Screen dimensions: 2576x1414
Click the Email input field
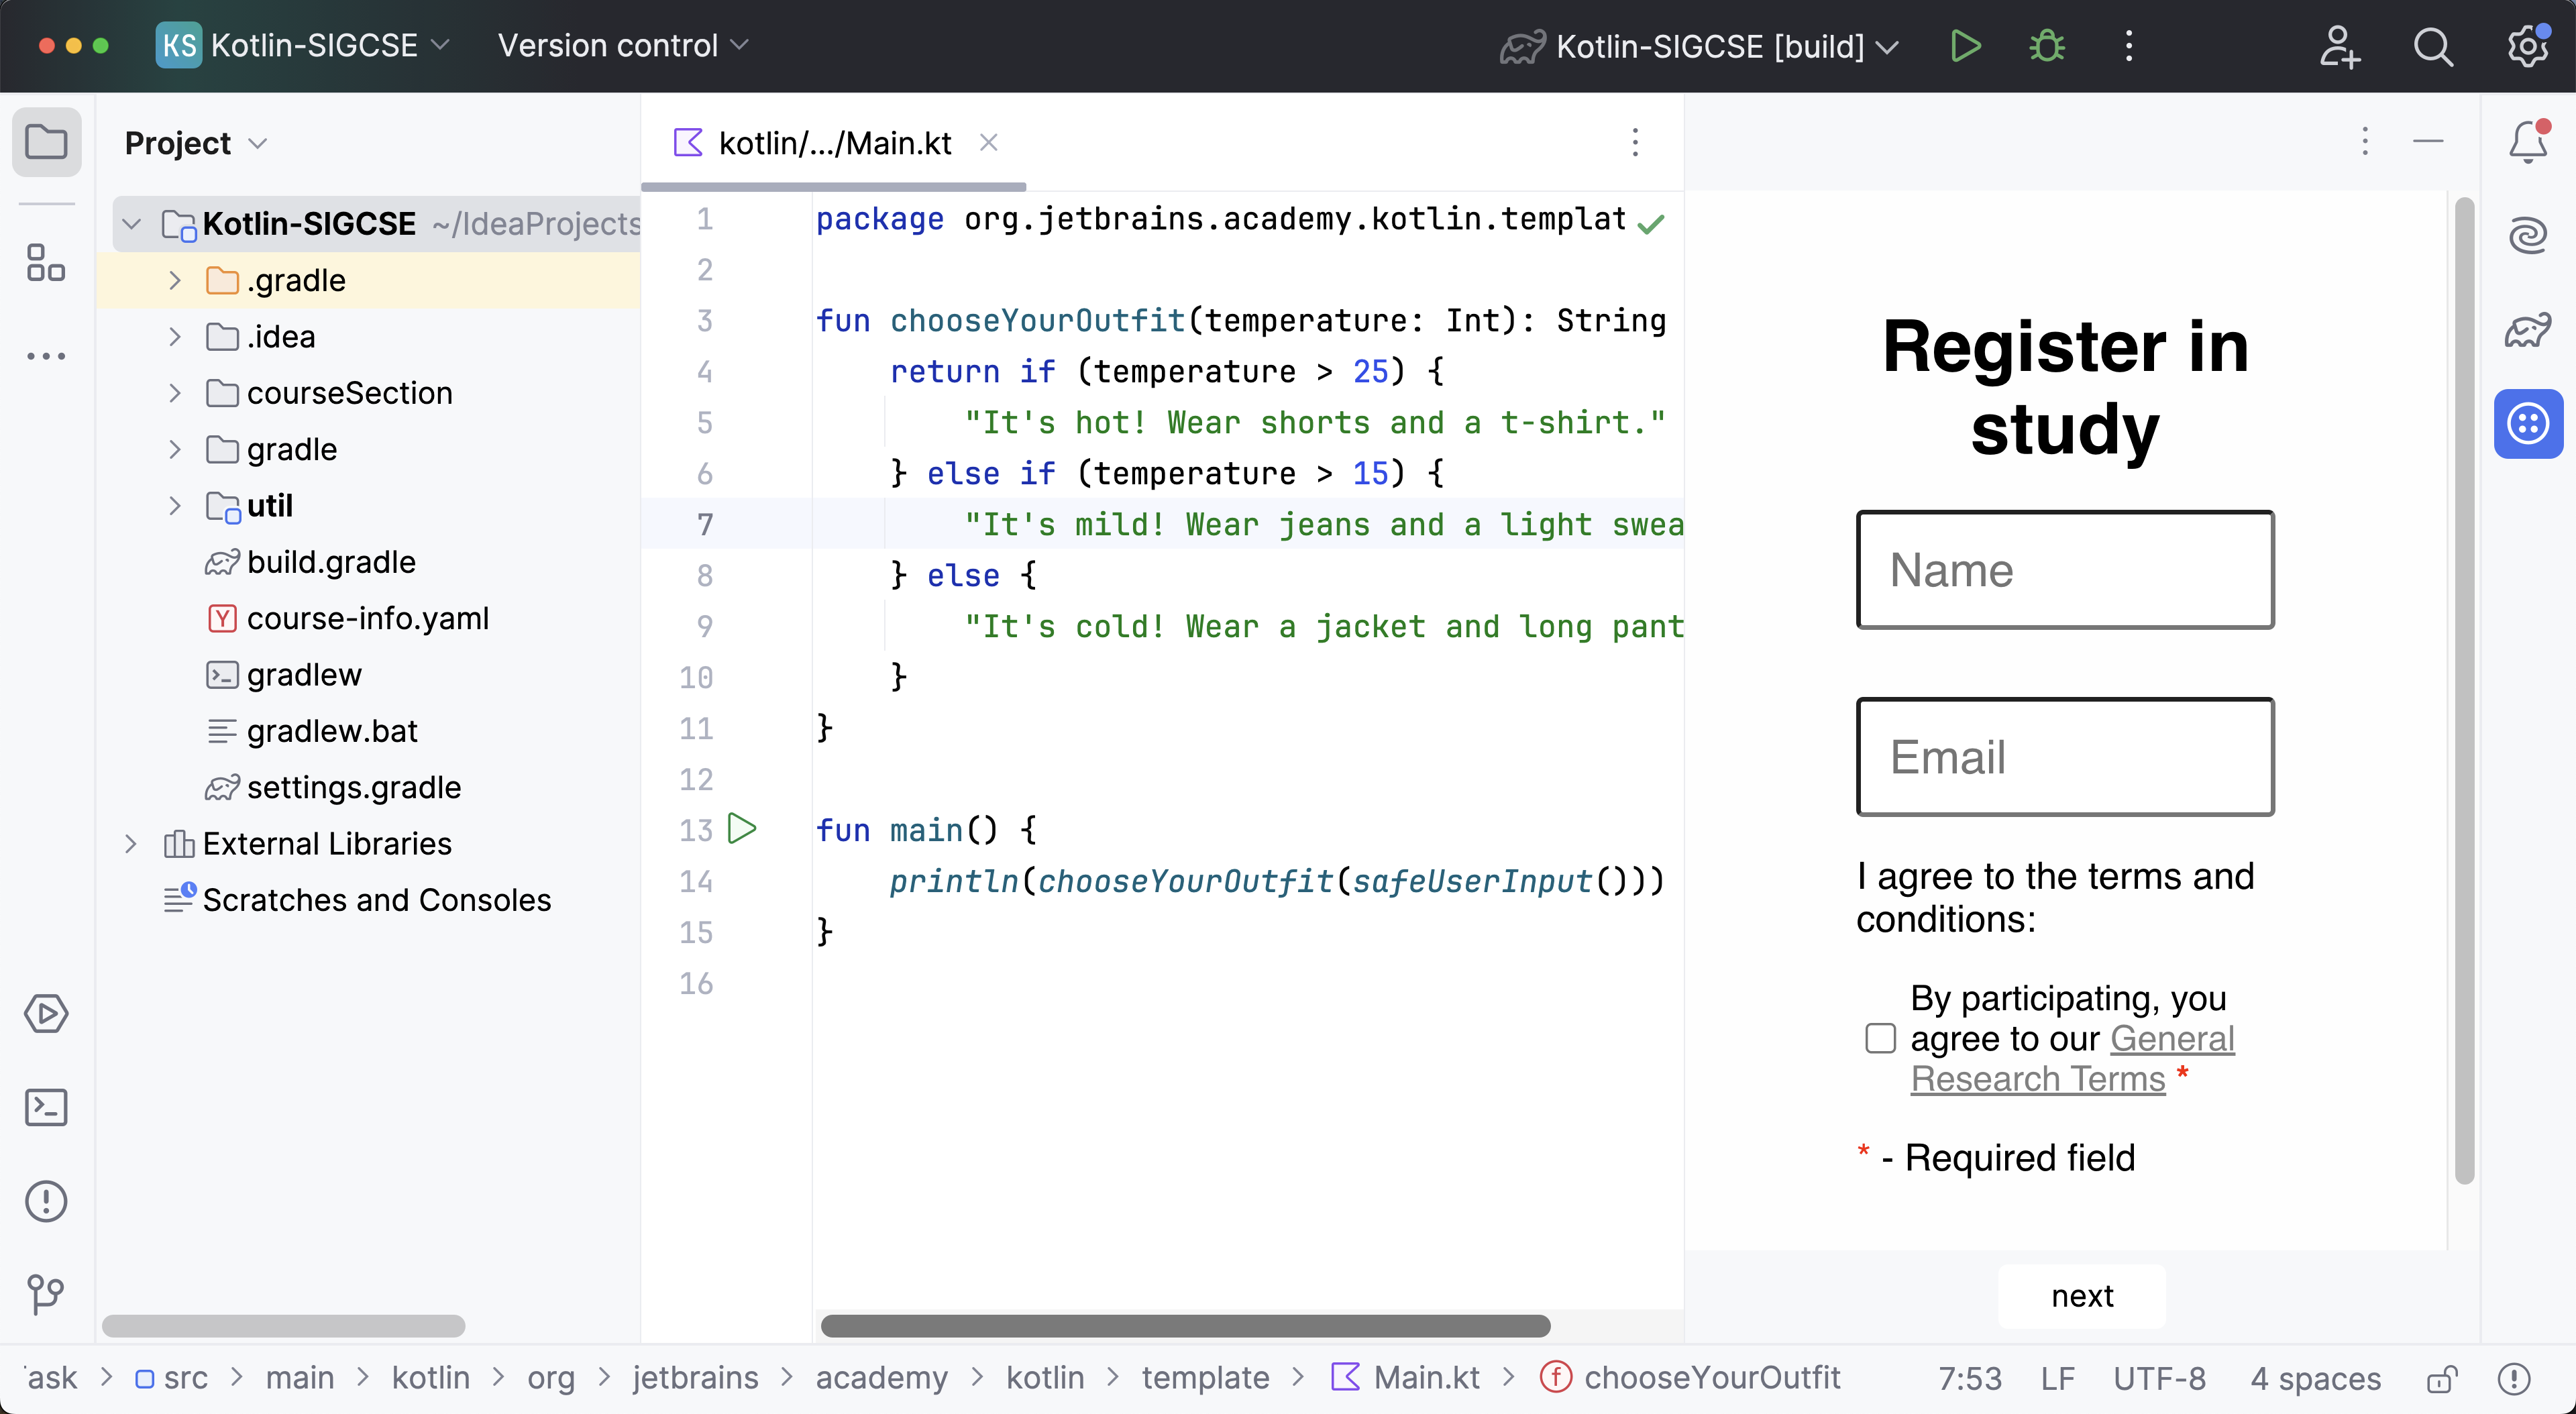(x=2065, y=757)
